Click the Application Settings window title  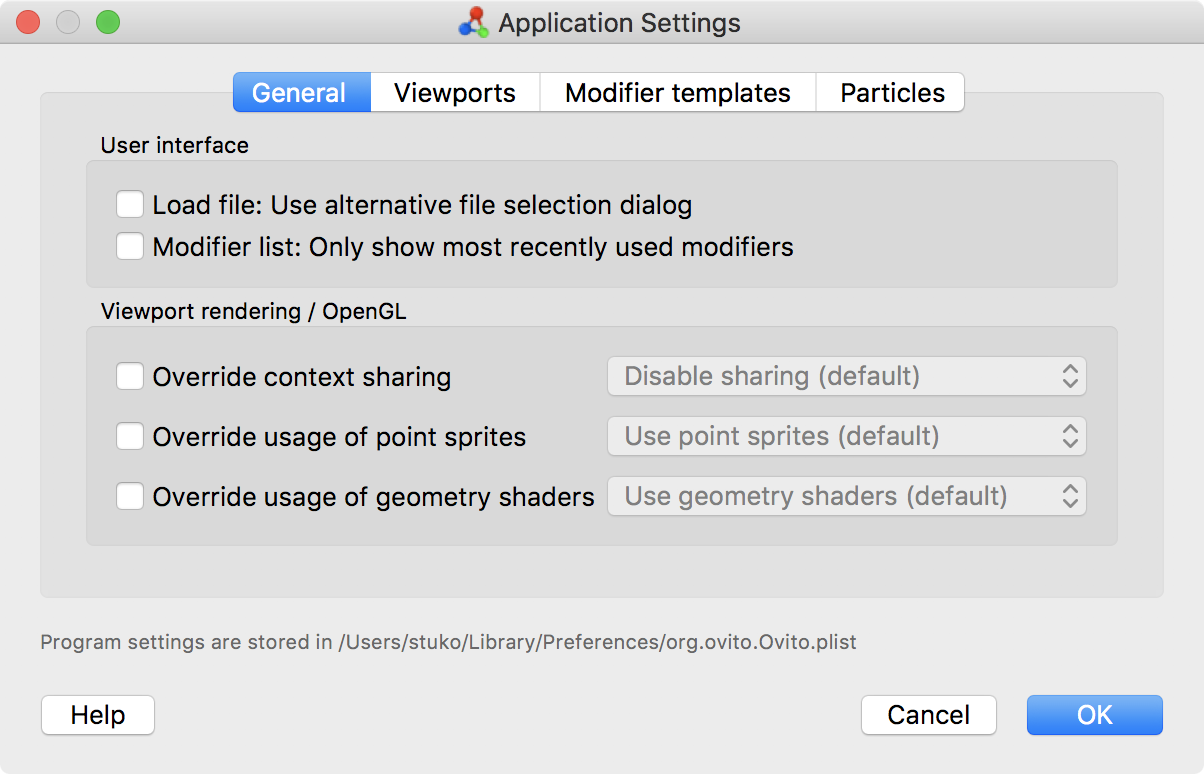click(x=619, y=23)
